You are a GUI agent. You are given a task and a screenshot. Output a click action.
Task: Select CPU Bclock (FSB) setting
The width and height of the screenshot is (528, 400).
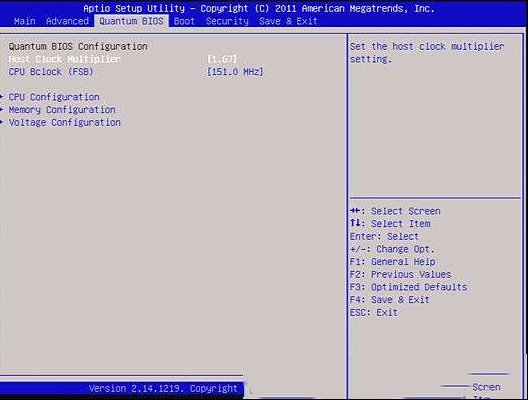point(51,72)
